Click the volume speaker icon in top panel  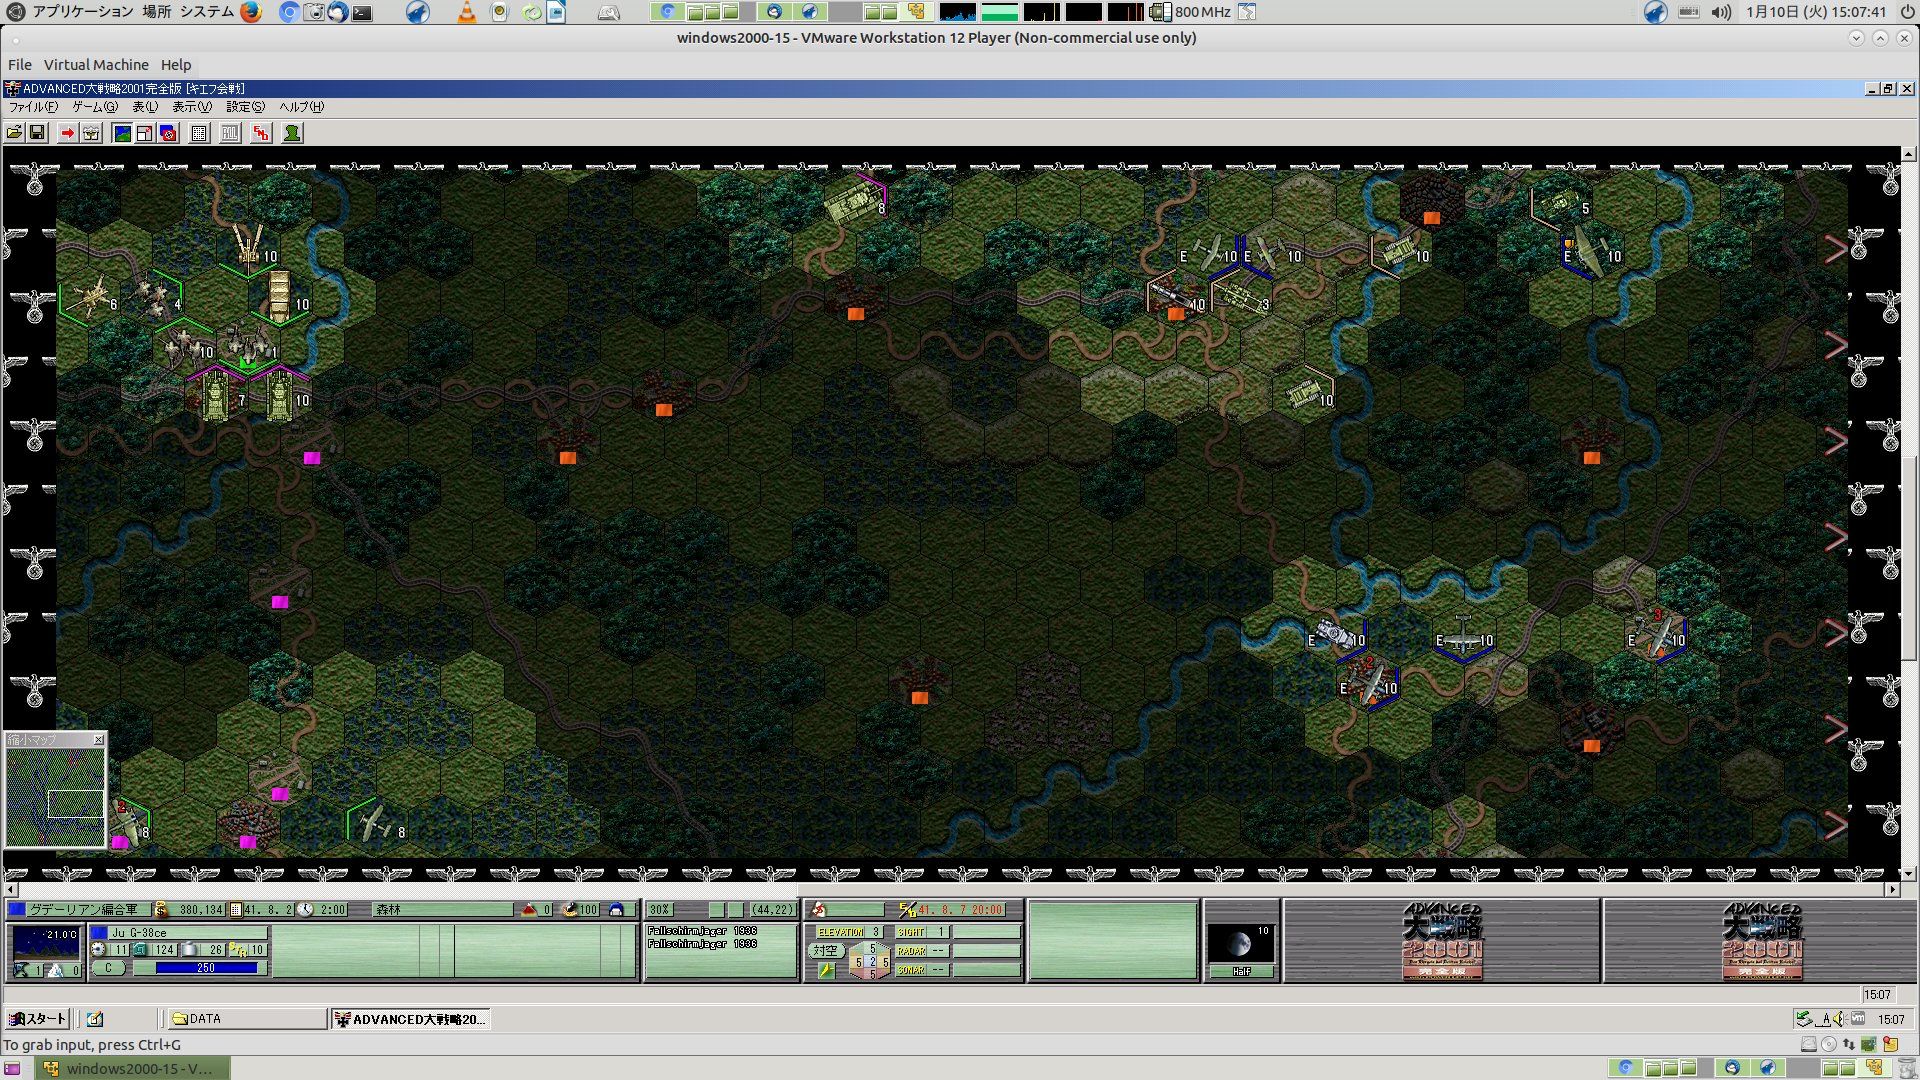coord(1721,12)
